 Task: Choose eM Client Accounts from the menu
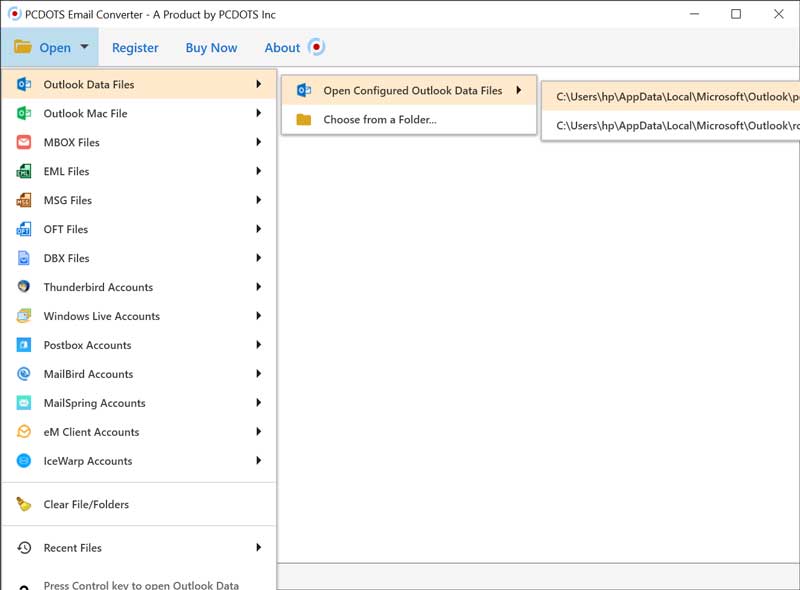pyautogui.click(x=139, y=432)
